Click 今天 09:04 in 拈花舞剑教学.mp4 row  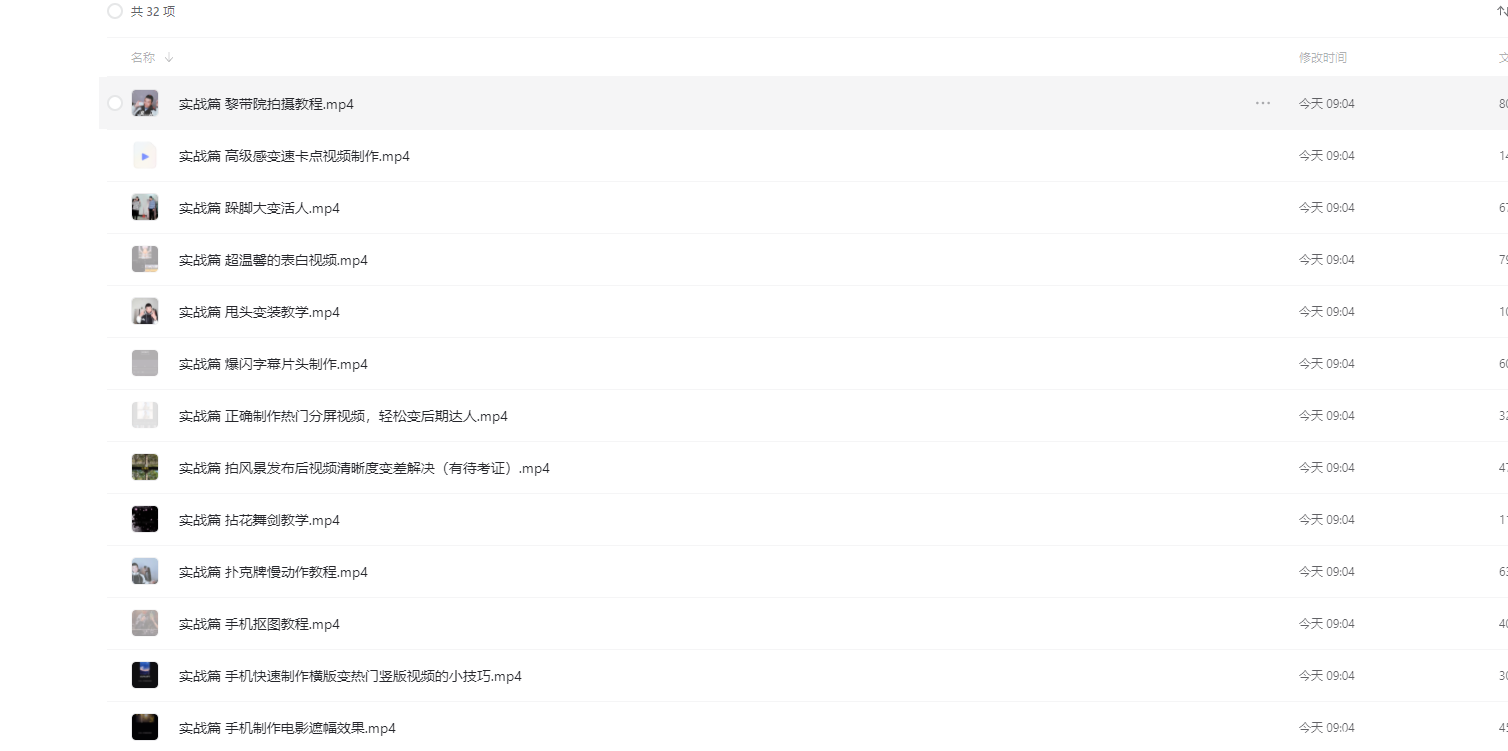click(1326, 519)
